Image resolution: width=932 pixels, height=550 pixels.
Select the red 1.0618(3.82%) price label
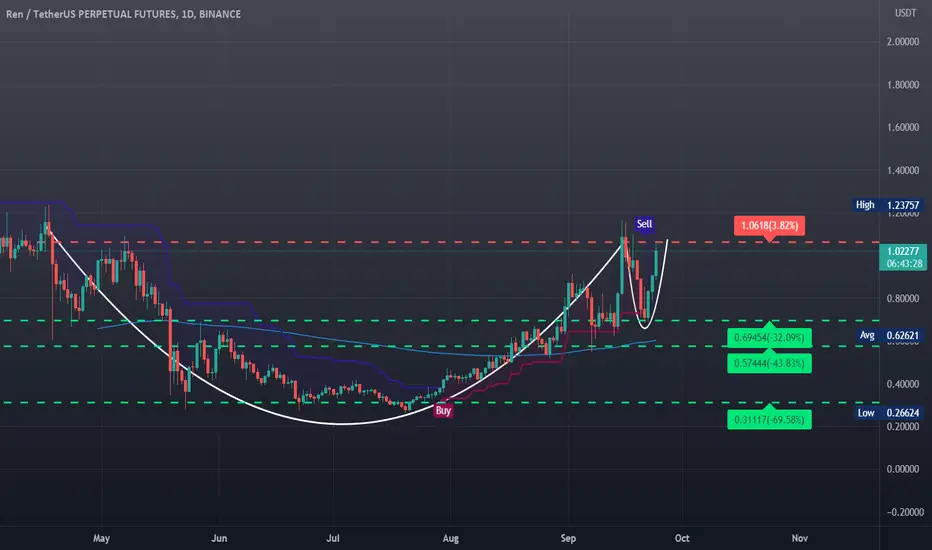coord(769,225)
